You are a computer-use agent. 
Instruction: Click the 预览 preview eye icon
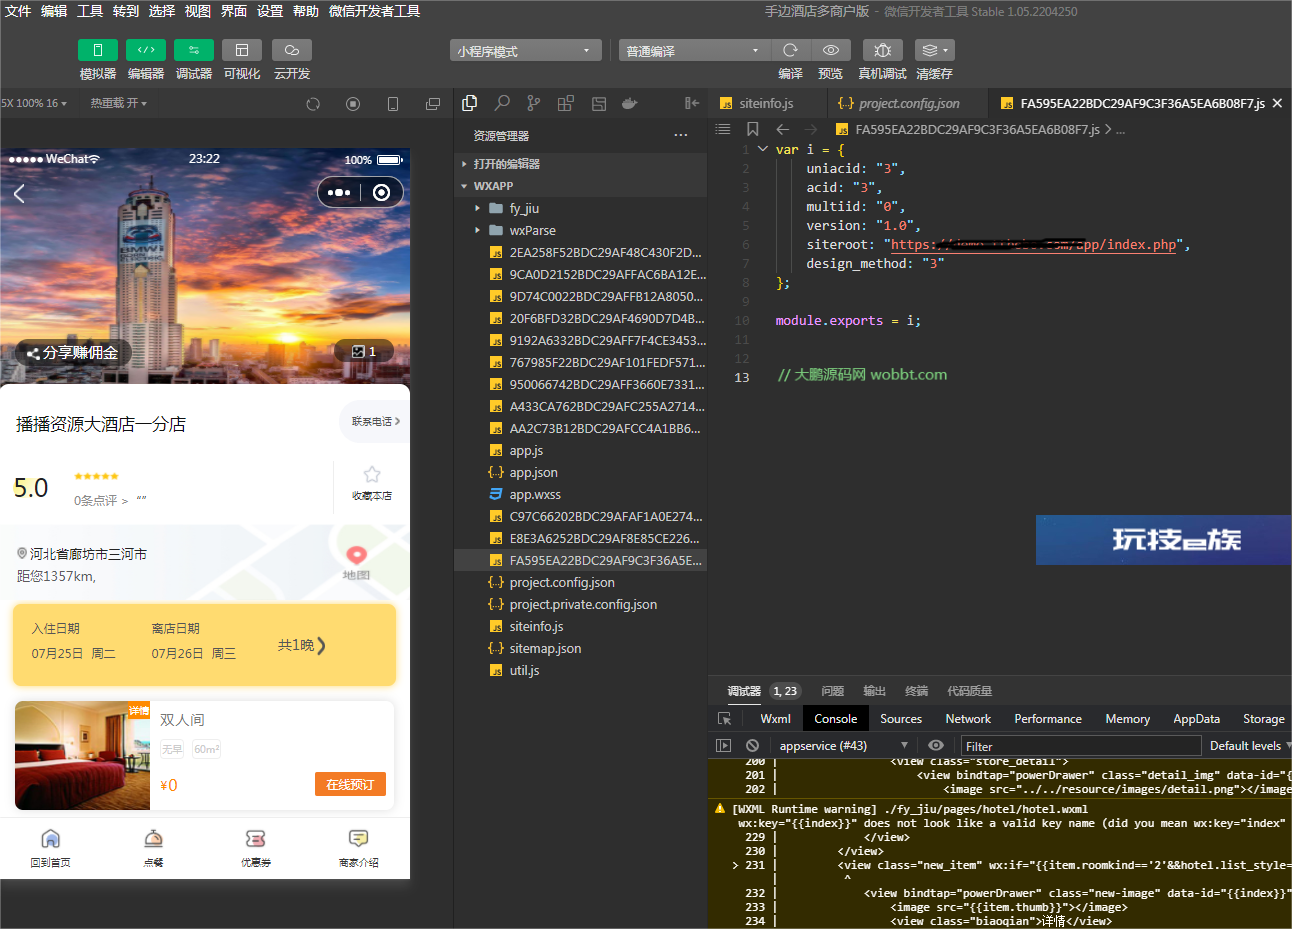[831, 50]
